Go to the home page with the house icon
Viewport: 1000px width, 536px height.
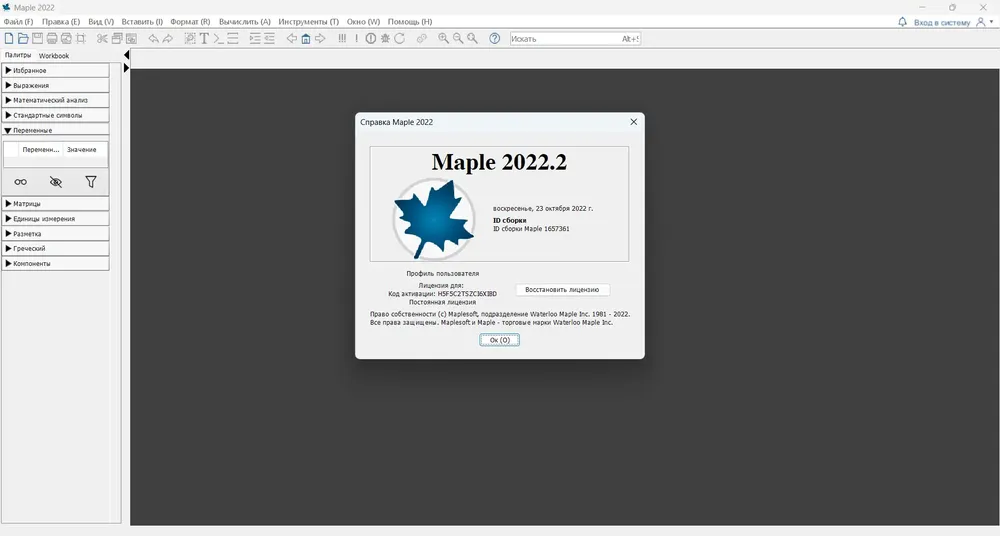305,38
